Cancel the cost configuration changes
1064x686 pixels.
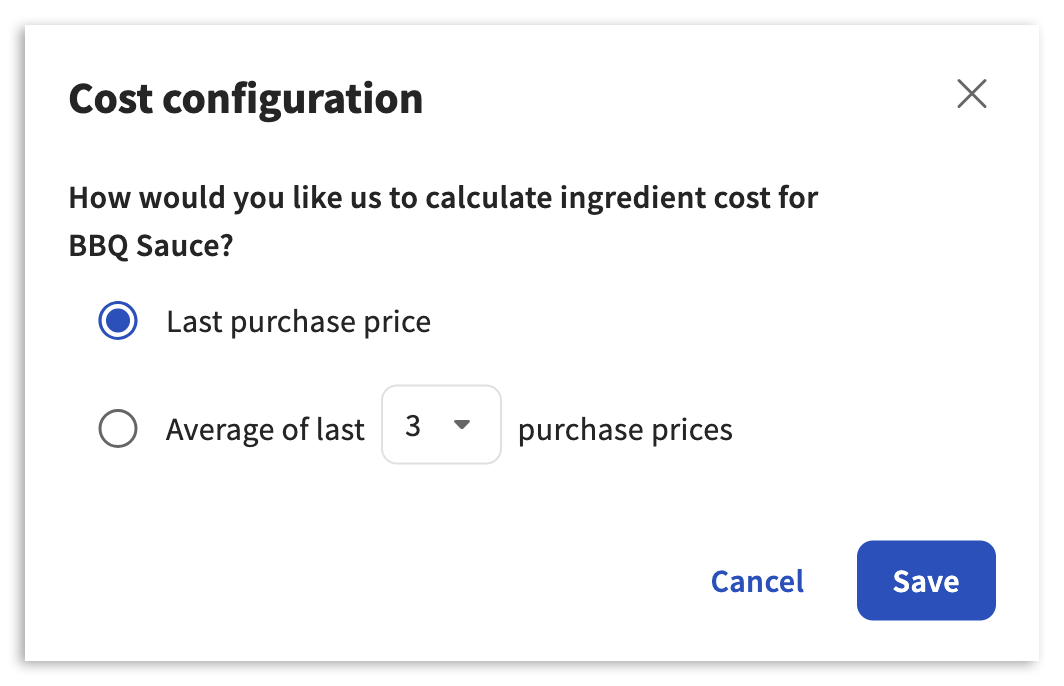tap(757, 581)
